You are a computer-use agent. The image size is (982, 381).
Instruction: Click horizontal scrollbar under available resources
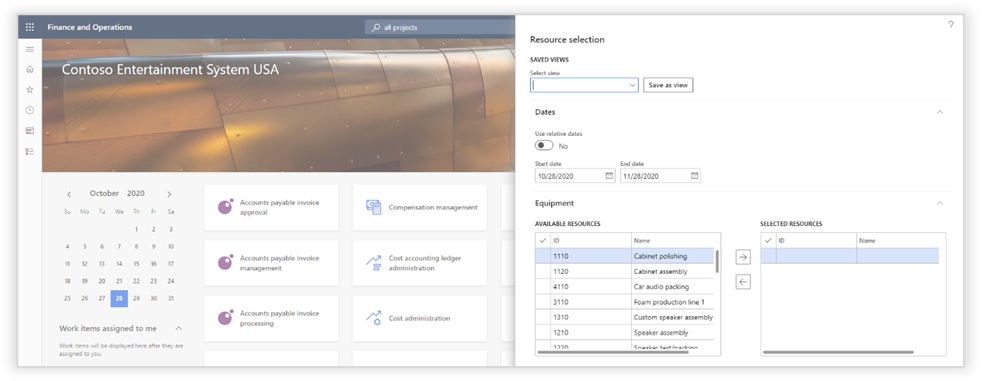pos(613,352)
